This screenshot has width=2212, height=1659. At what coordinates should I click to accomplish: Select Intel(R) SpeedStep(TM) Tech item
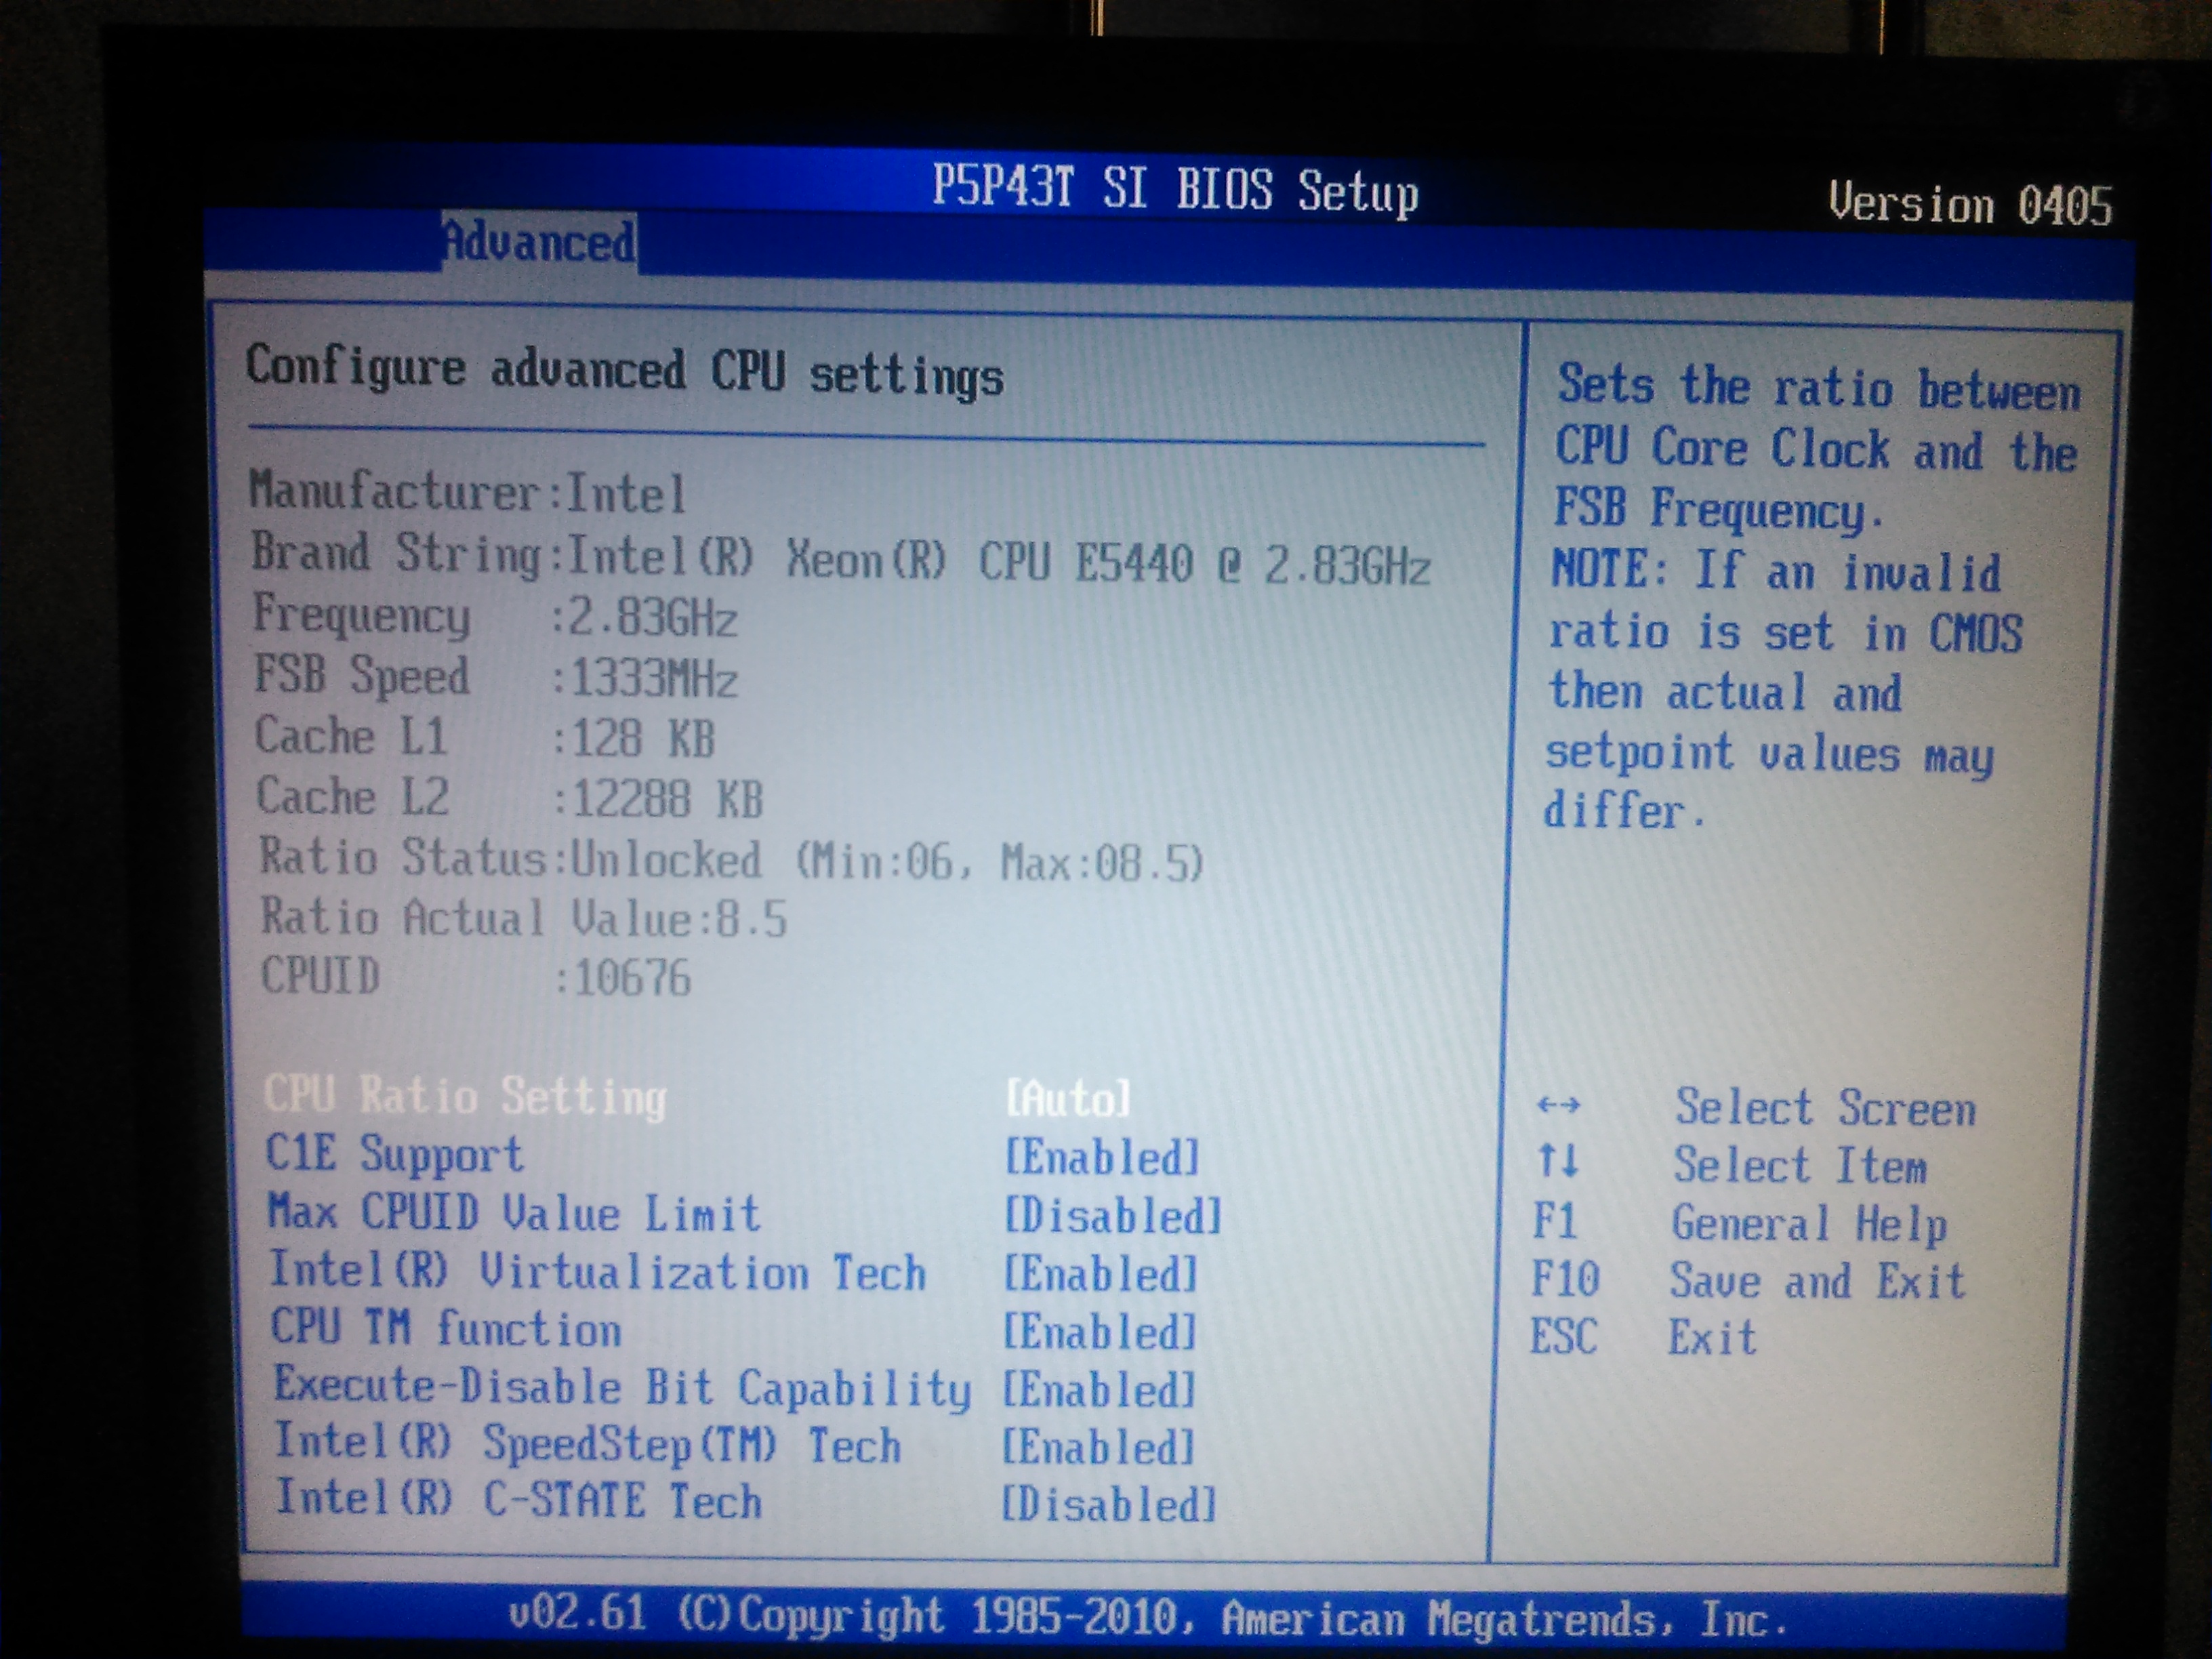(x=588, y=1445)
